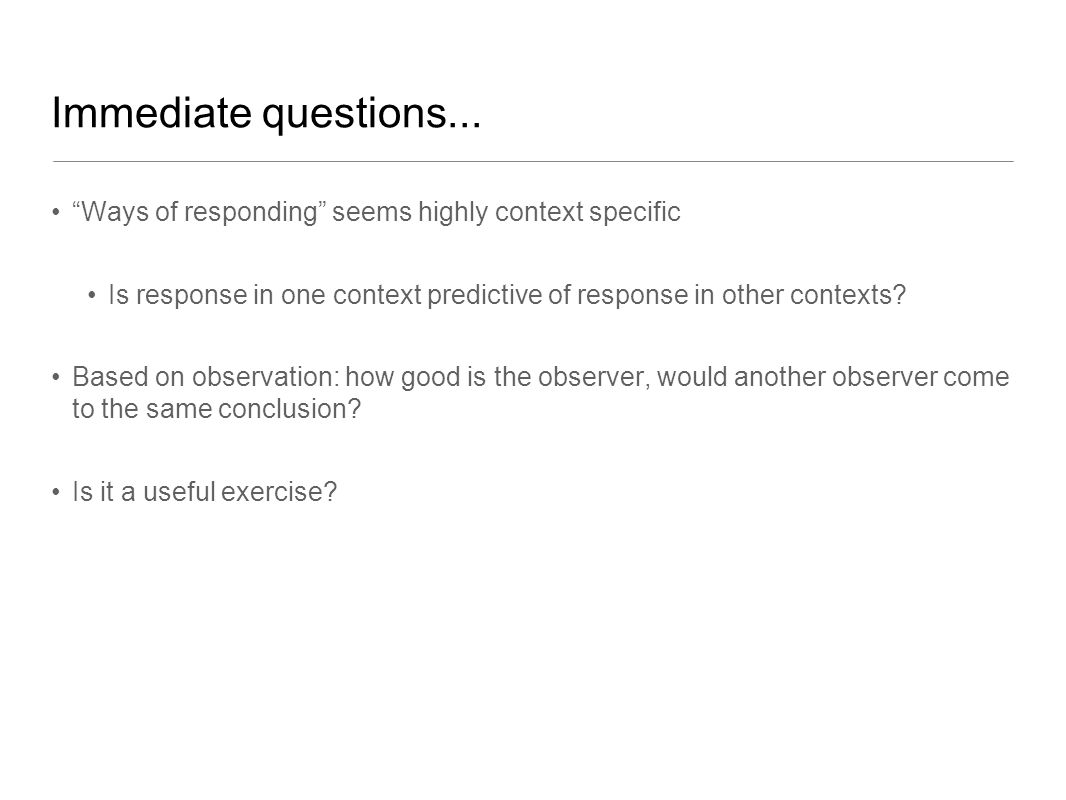Click the word "exercise?" in the last bullet
Viewport: 1066px width, 800px height.
click(279, 491)
